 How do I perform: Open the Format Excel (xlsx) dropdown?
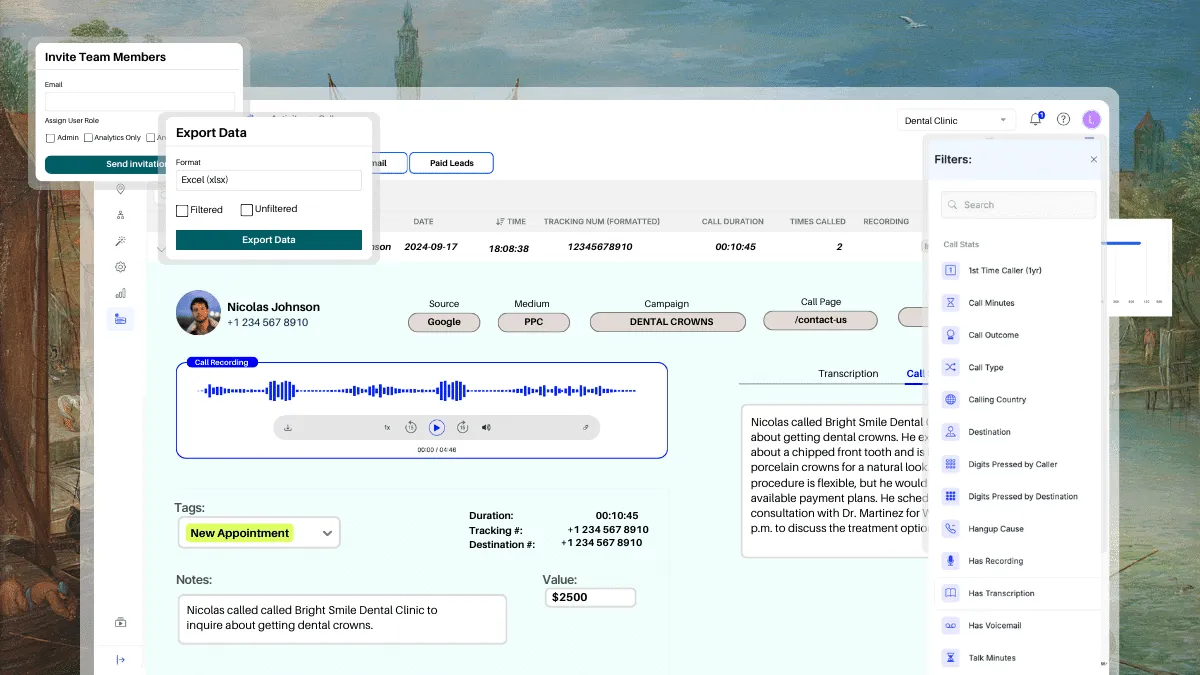click(268, 180)
